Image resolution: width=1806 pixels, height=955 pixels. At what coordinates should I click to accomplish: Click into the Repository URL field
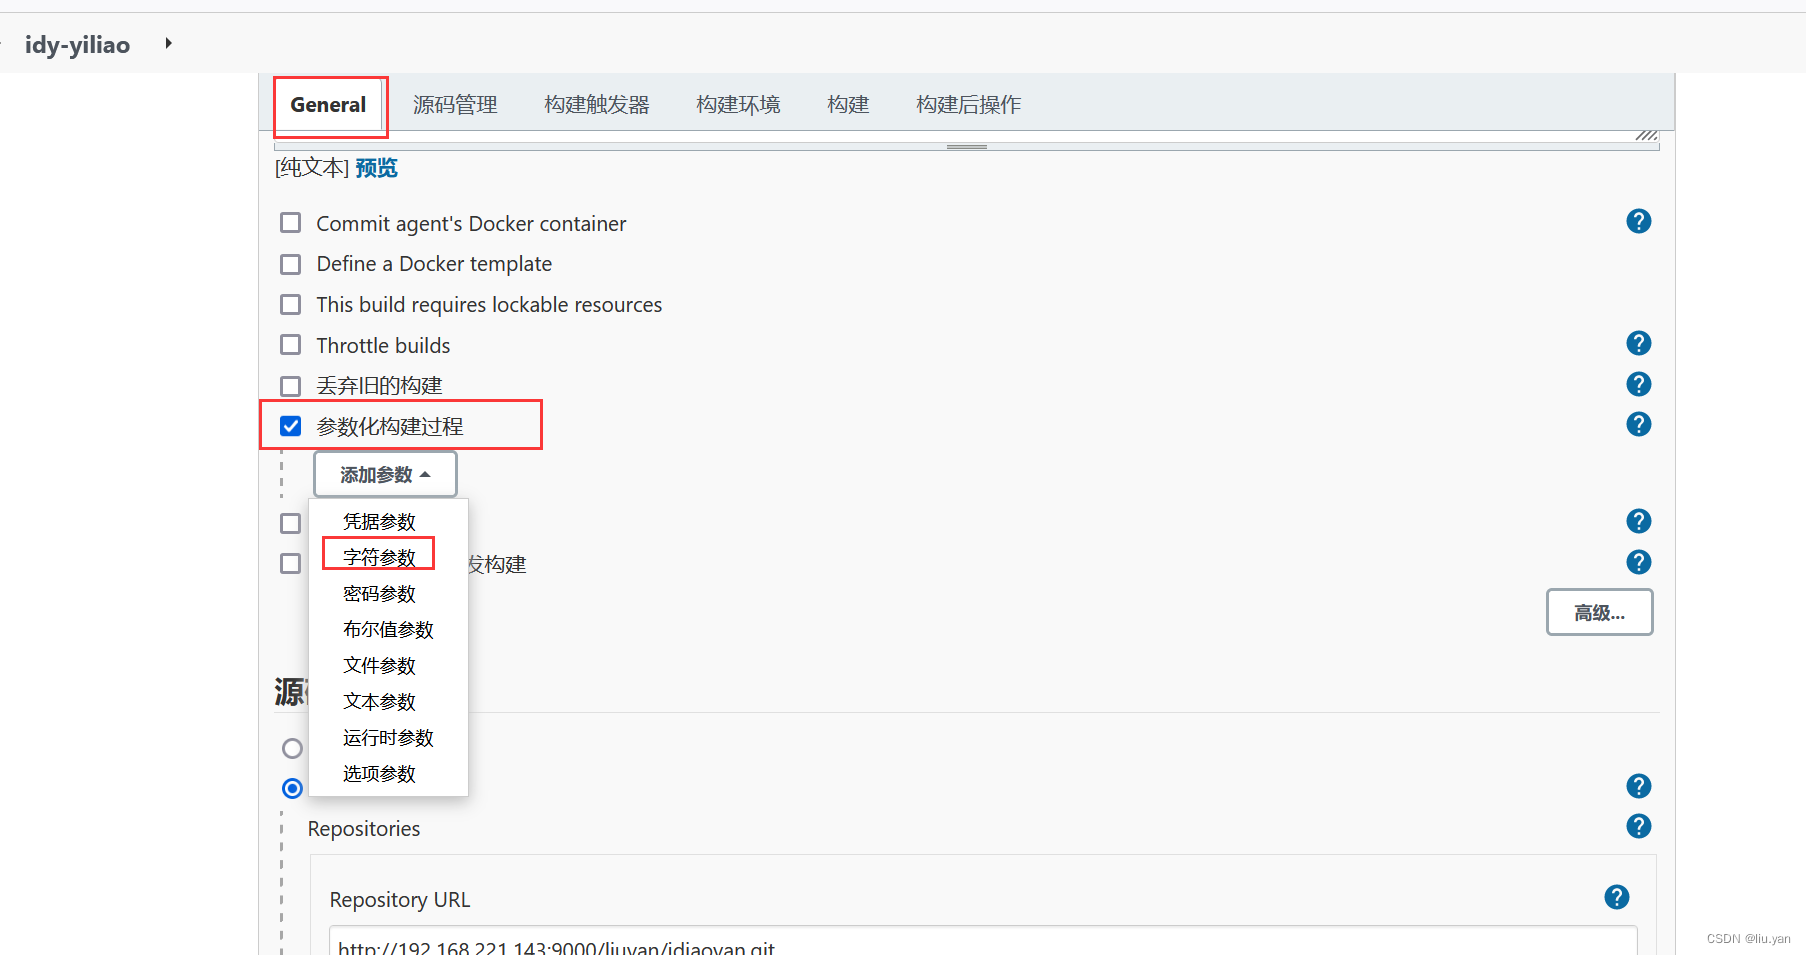(983, 941)
